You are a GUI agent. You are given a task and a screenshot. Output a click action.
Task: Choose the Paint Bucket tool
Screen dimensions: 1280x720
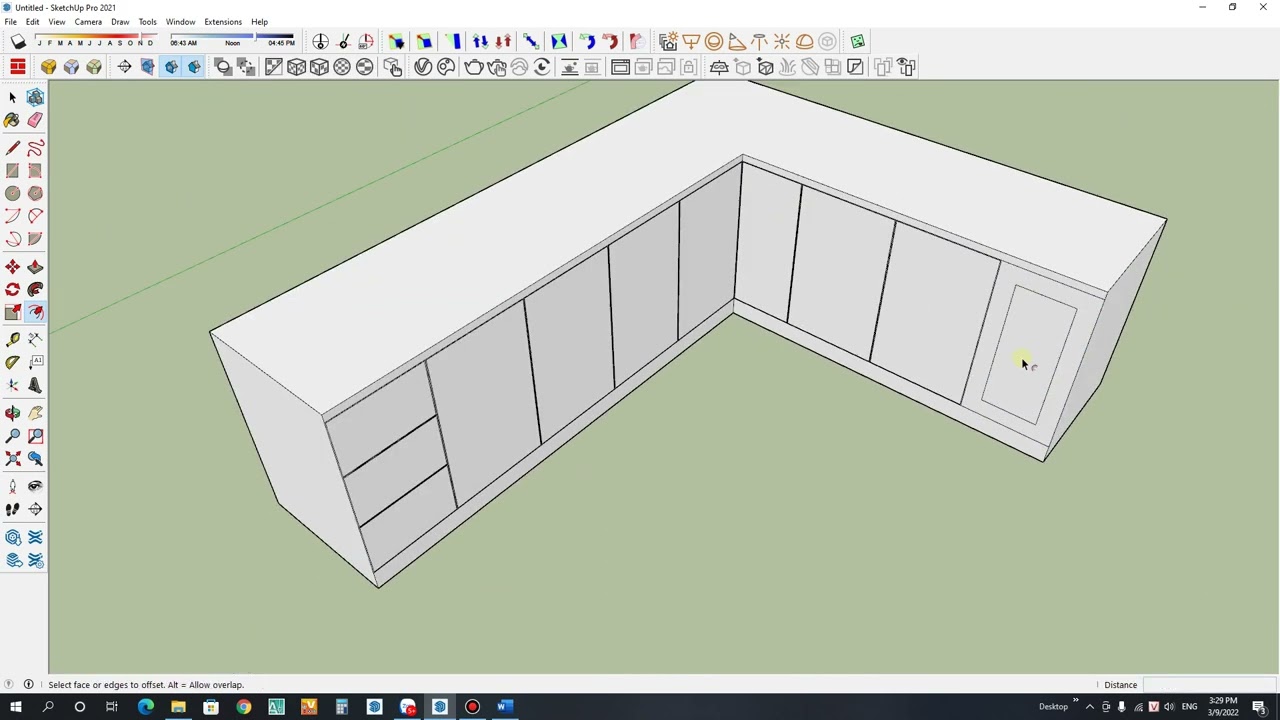[x=12, y=120]
